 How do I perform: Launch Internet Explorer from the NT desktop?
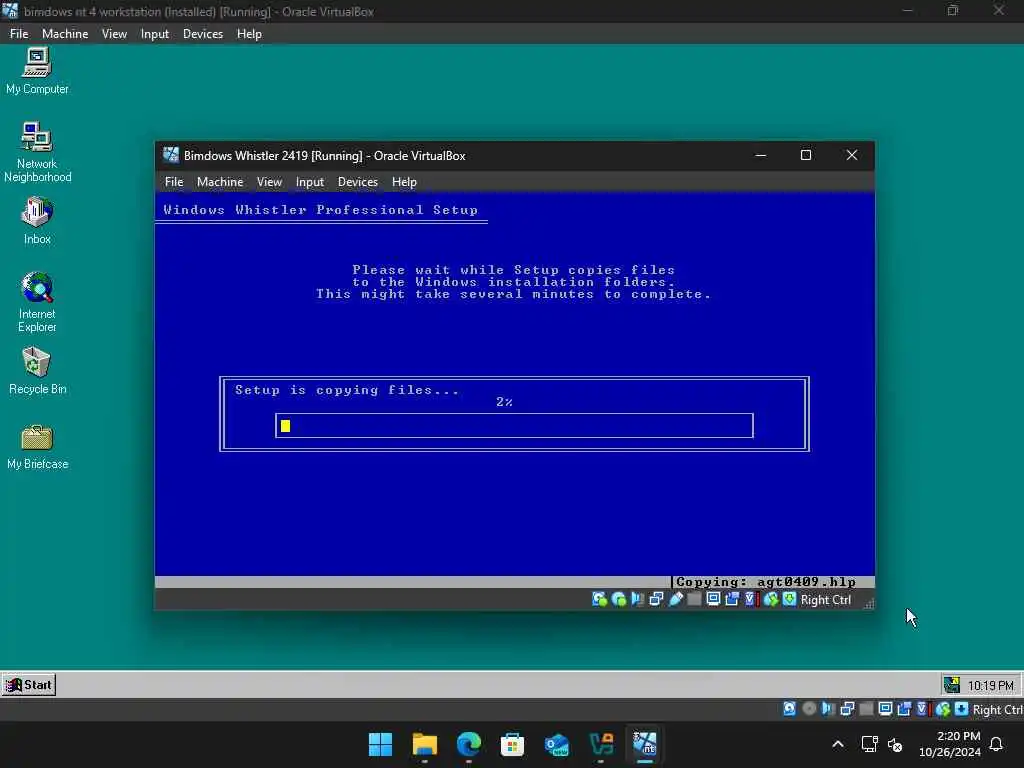coord(37,302)
